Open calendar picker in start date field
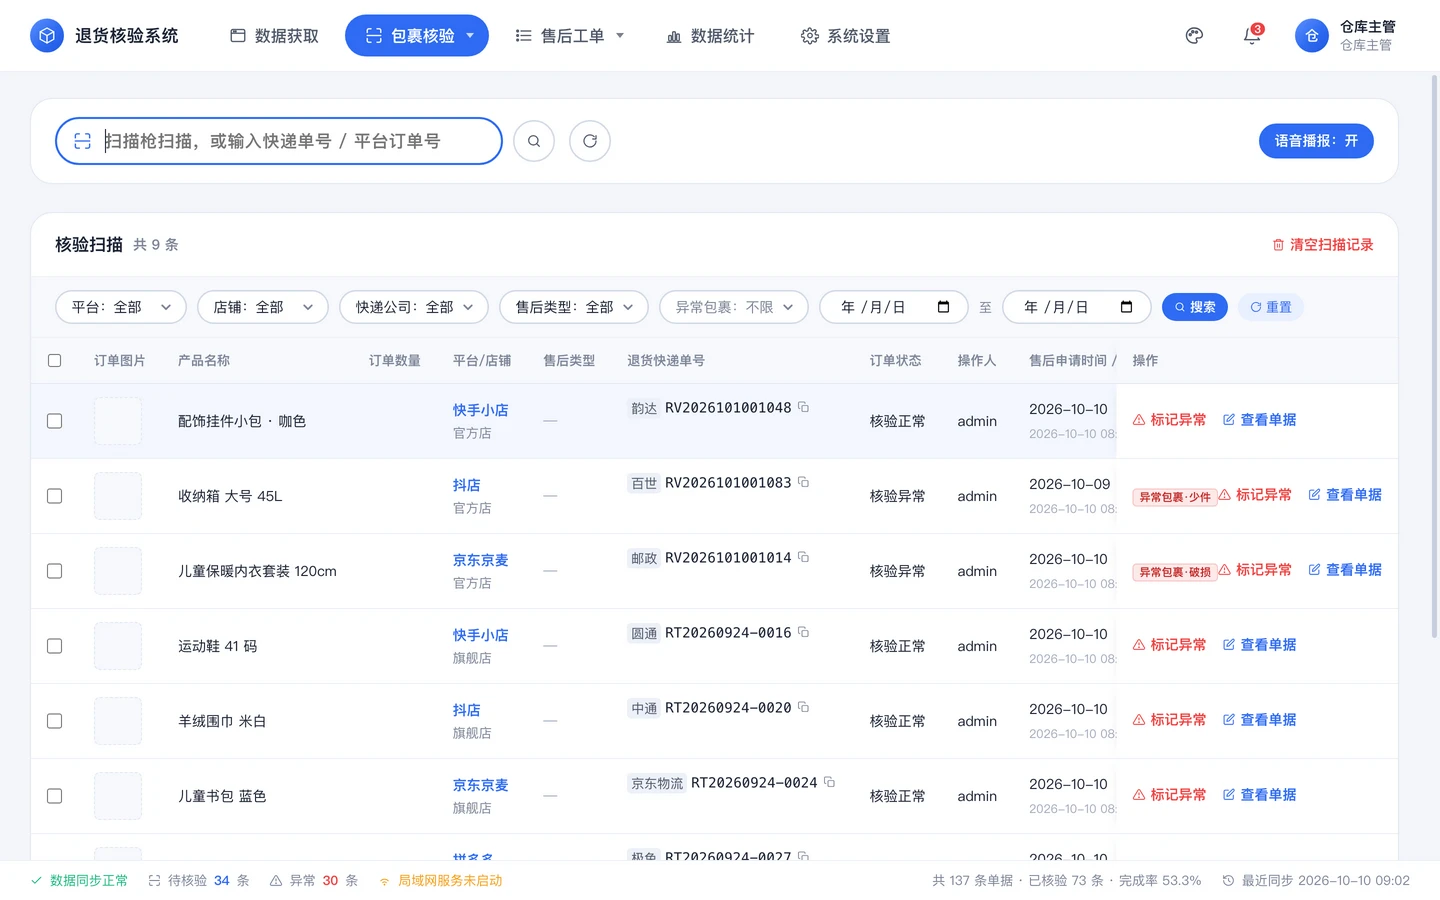Screen dimensions: 1440x900 pos(943,307)
